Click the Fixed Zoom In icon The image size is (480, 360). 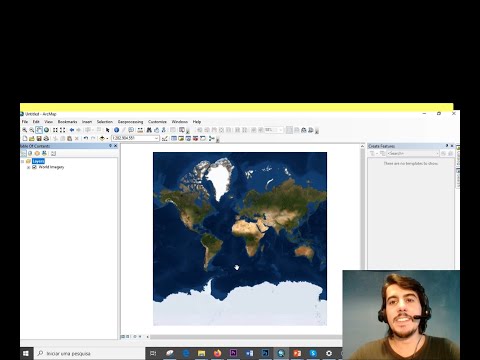(x=55, y=130)
